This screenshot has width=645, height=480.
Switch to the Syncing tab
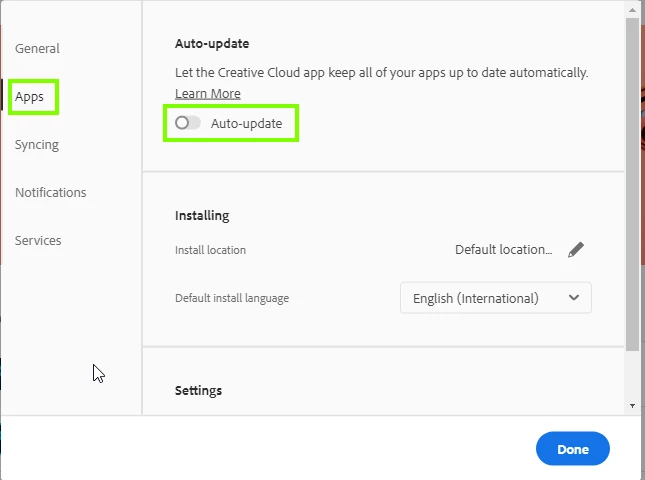pyautogui.click(x=37, y=145)
